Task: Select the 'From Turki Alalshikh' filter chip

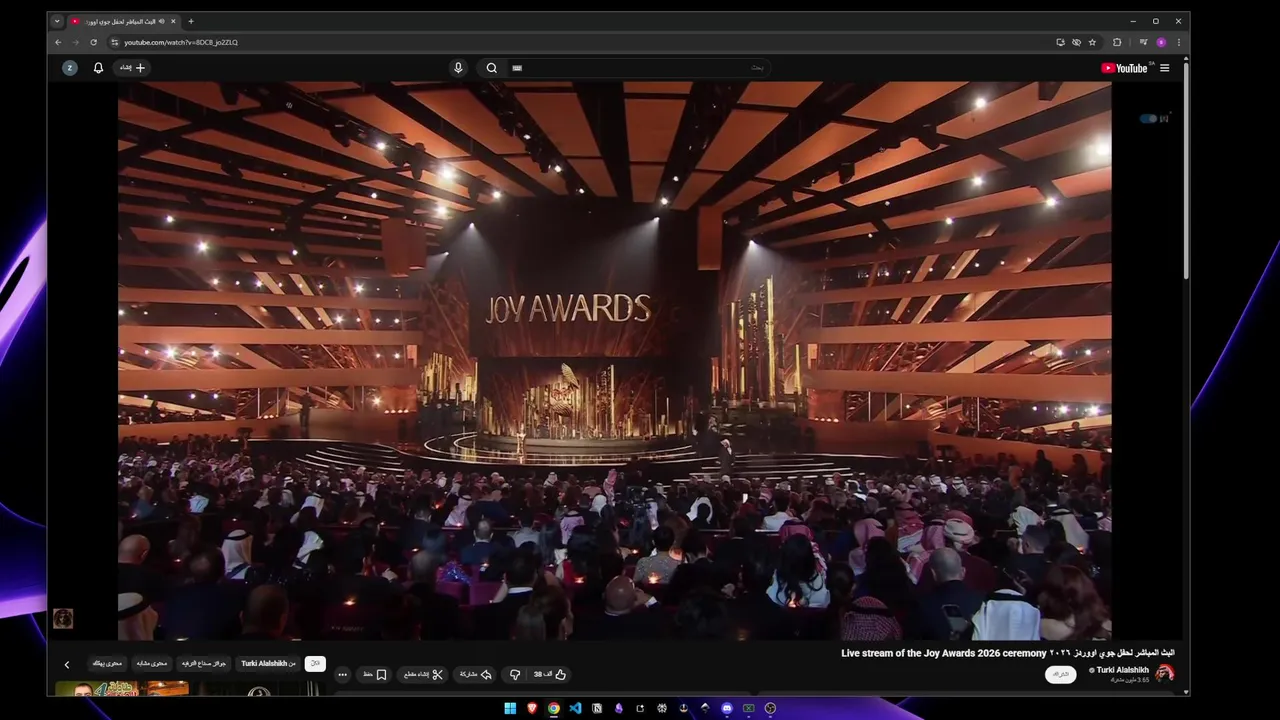Action: pyautogui.click(x=268, y=664)
